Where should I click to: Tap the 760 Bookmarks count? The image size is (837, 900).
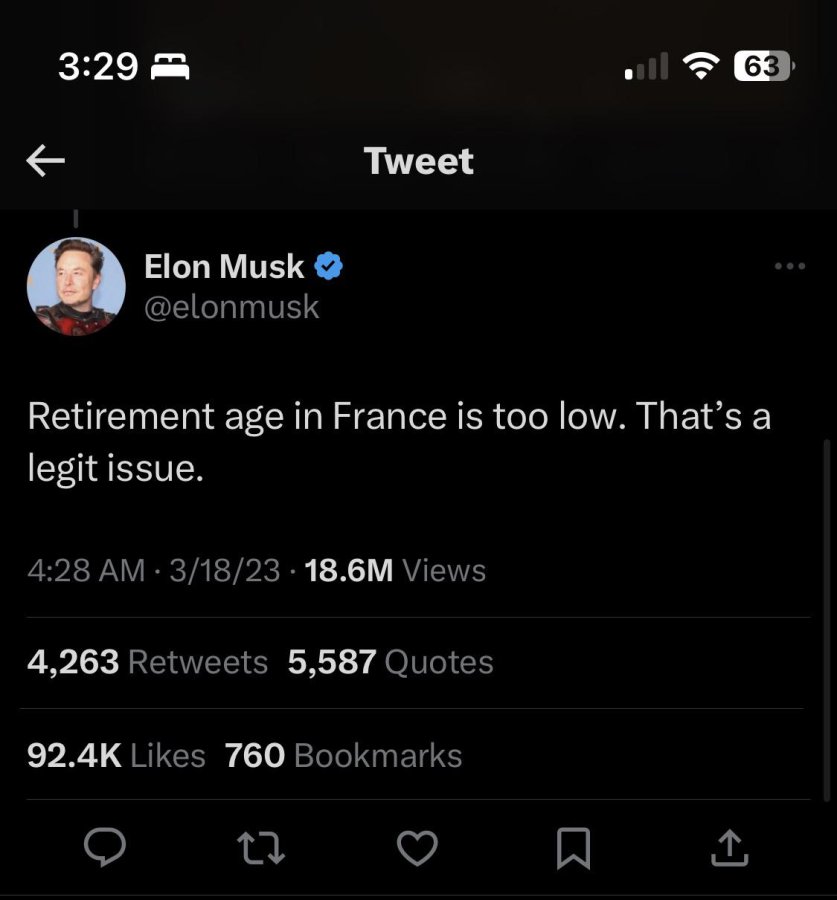[x=343, y=755]
